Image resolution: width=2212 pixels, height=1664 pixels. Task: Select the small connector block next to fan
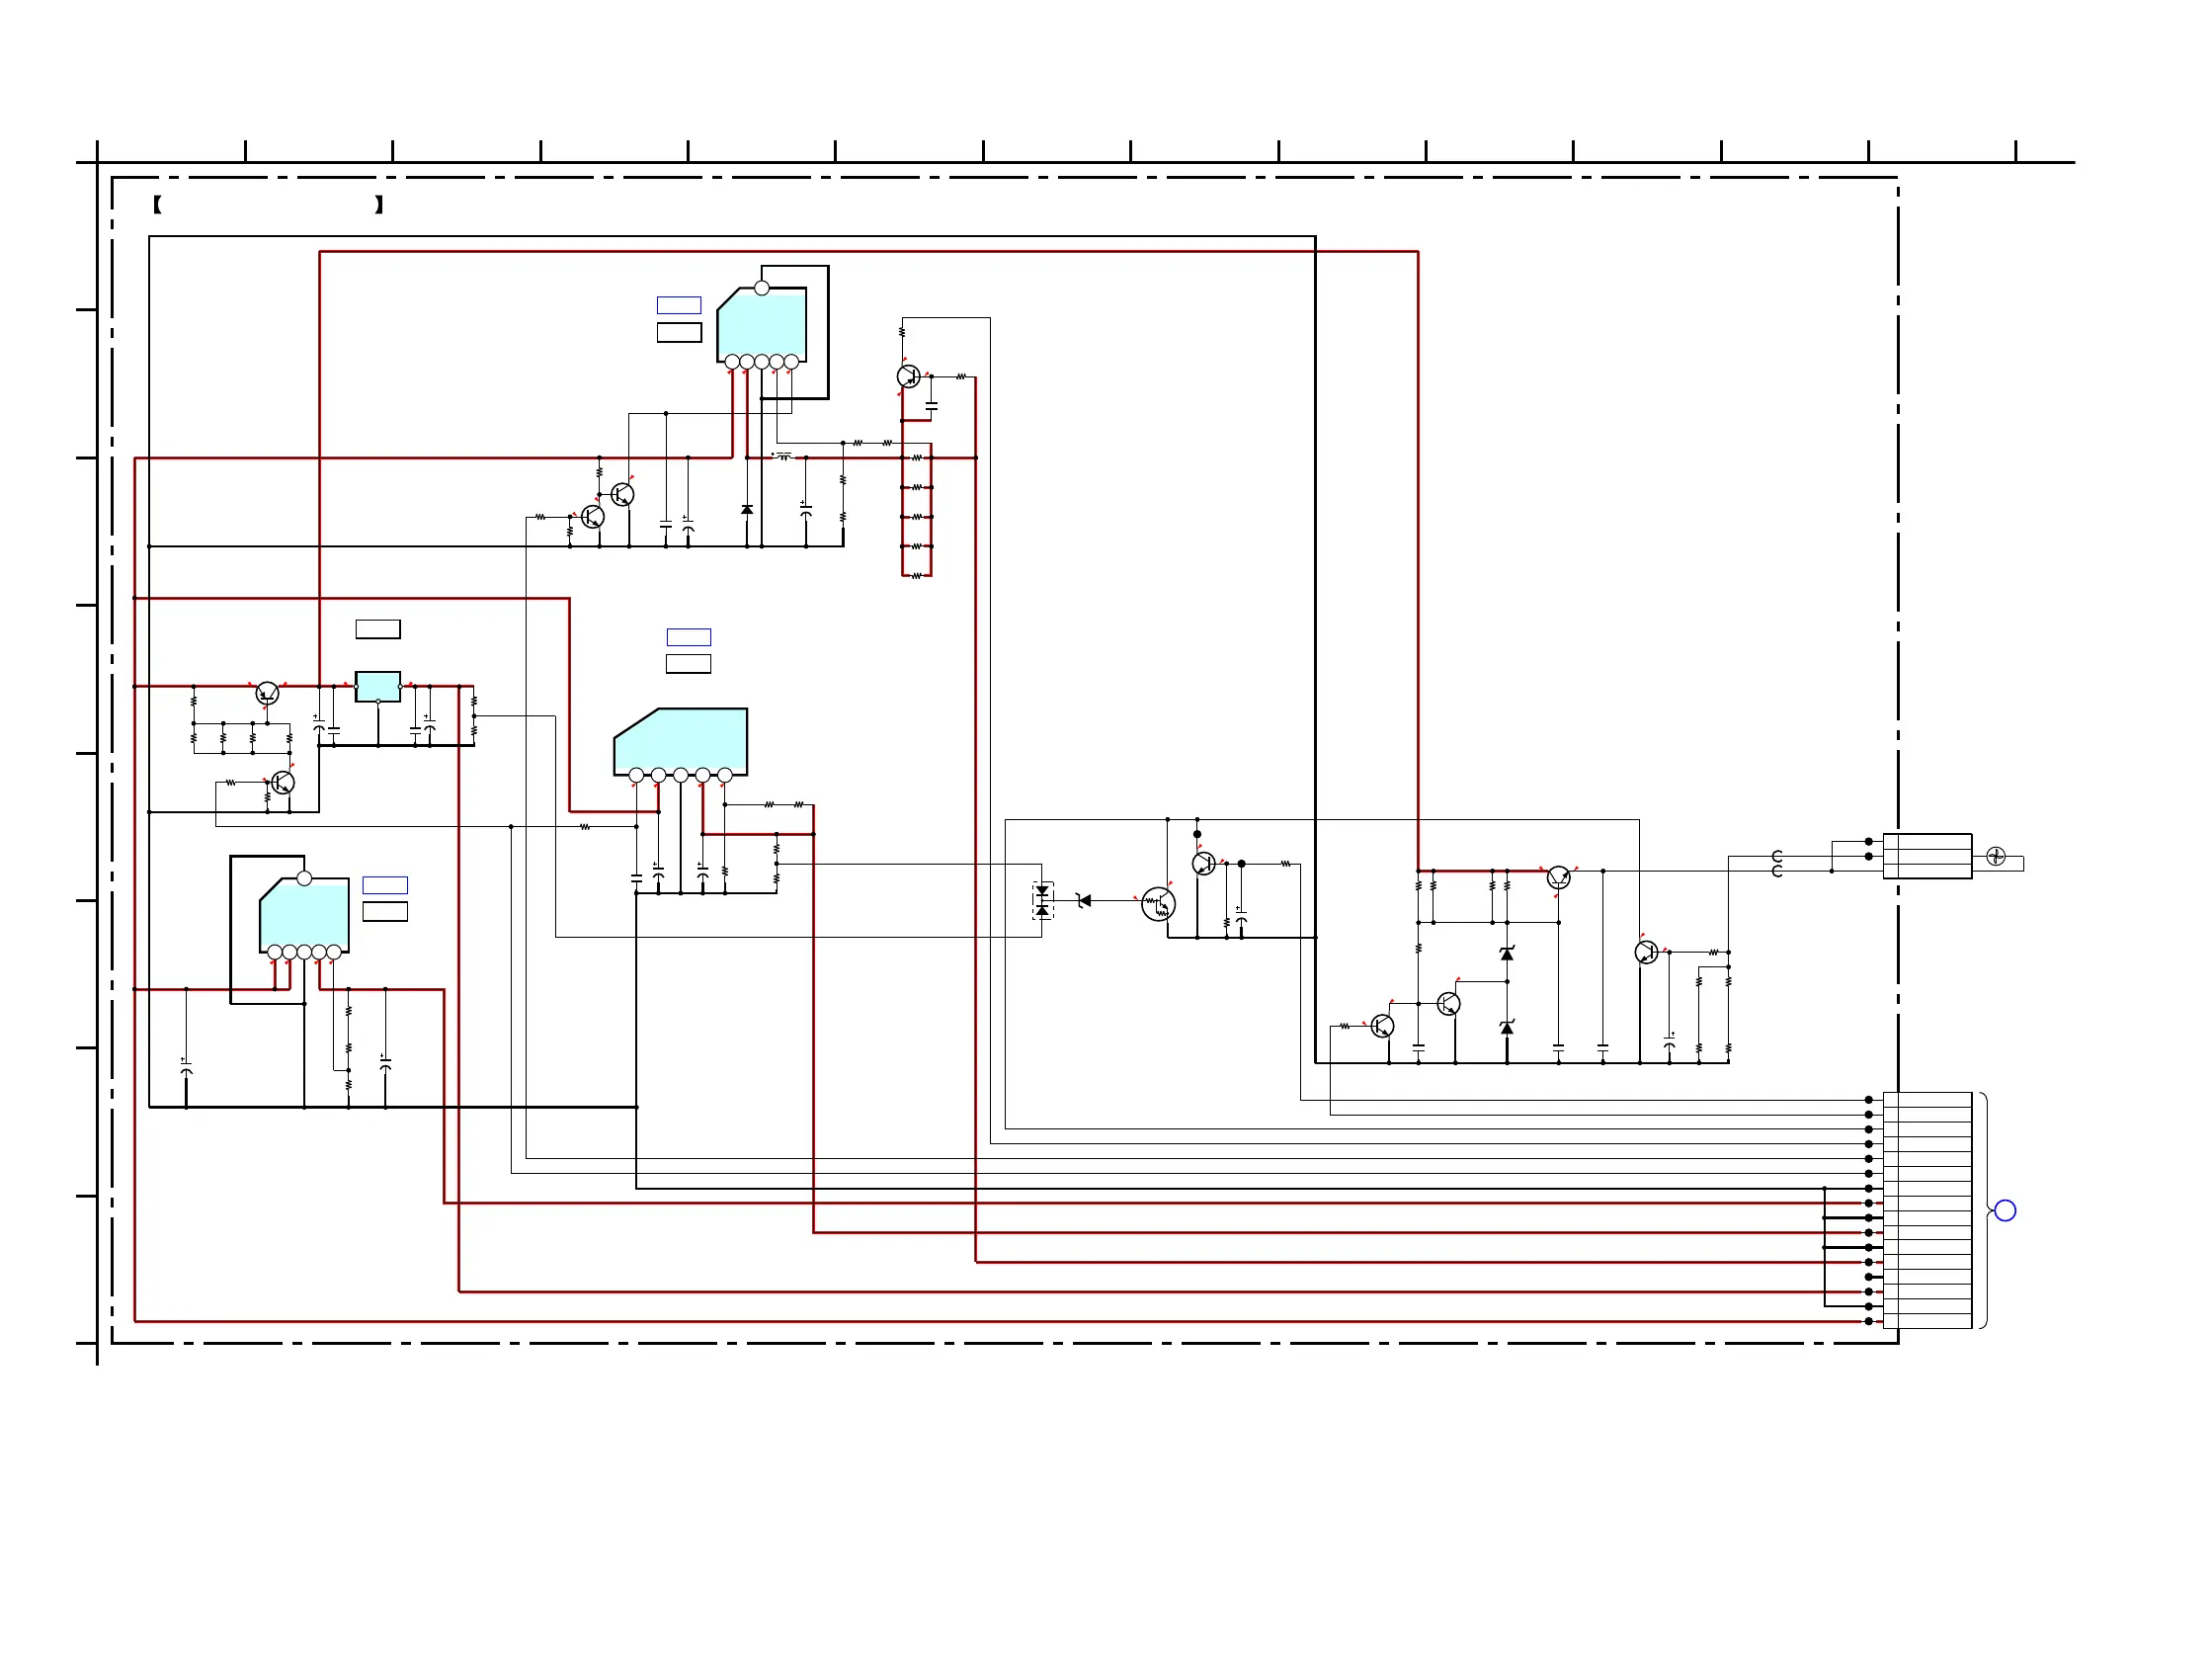tap(1926, 856)
